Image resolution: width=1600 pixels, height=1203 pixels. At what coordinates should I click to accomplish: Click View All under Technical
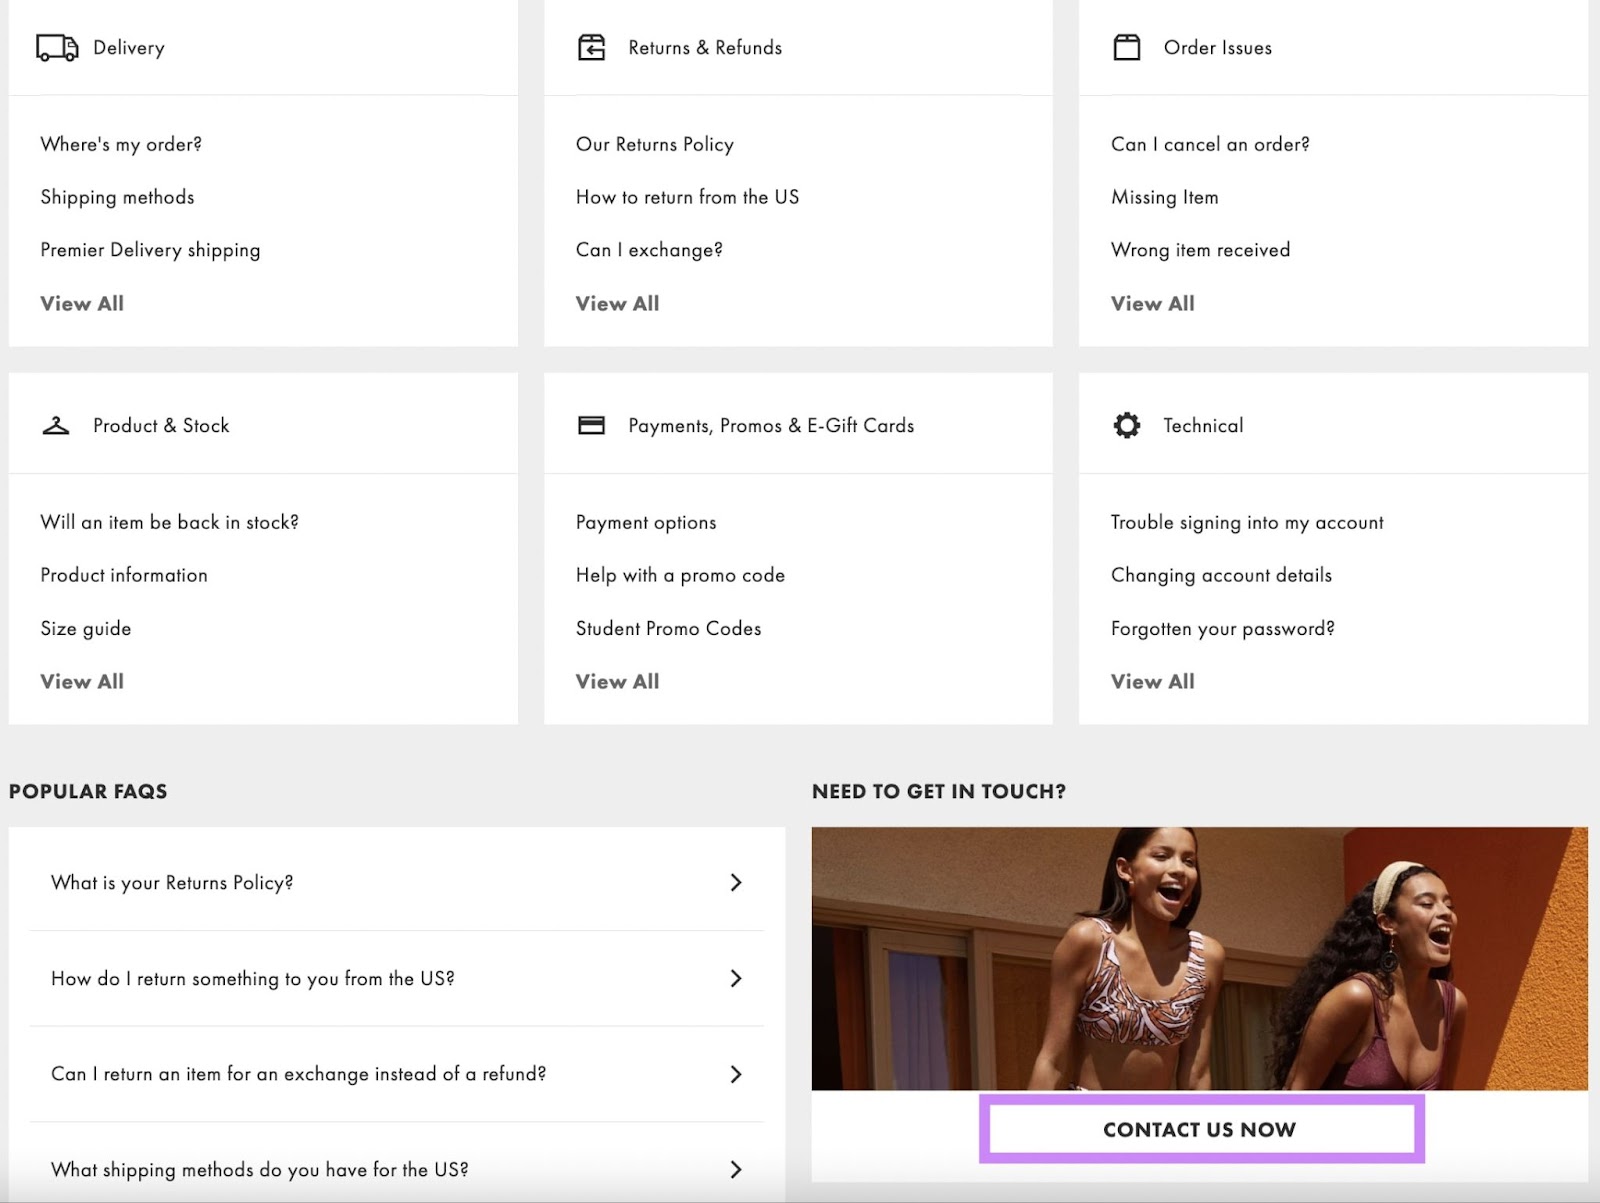point(1152,681)
